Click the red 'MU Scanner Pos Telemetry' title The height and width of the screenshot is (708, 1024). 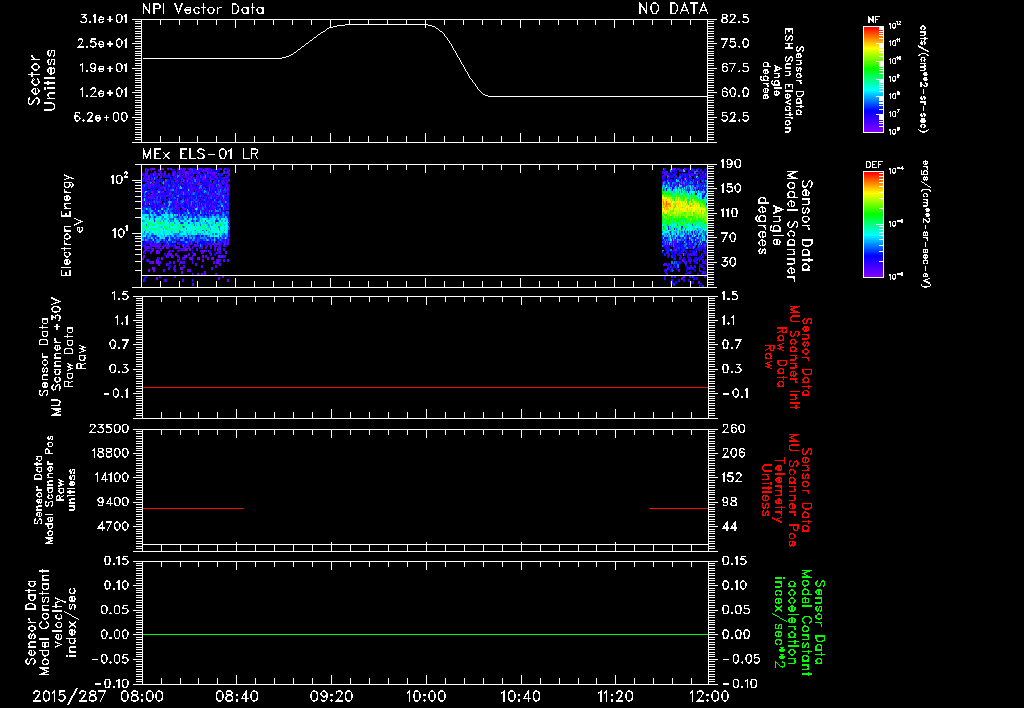click(x=788, y=490)
